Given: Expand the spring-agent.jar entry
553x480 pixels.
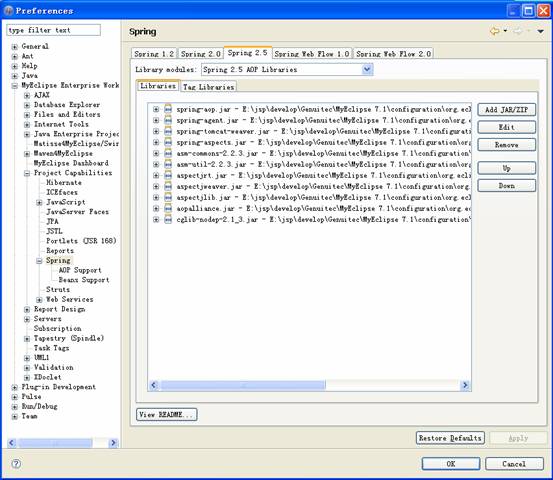Looking at the screenshot, I should point(156,120).
